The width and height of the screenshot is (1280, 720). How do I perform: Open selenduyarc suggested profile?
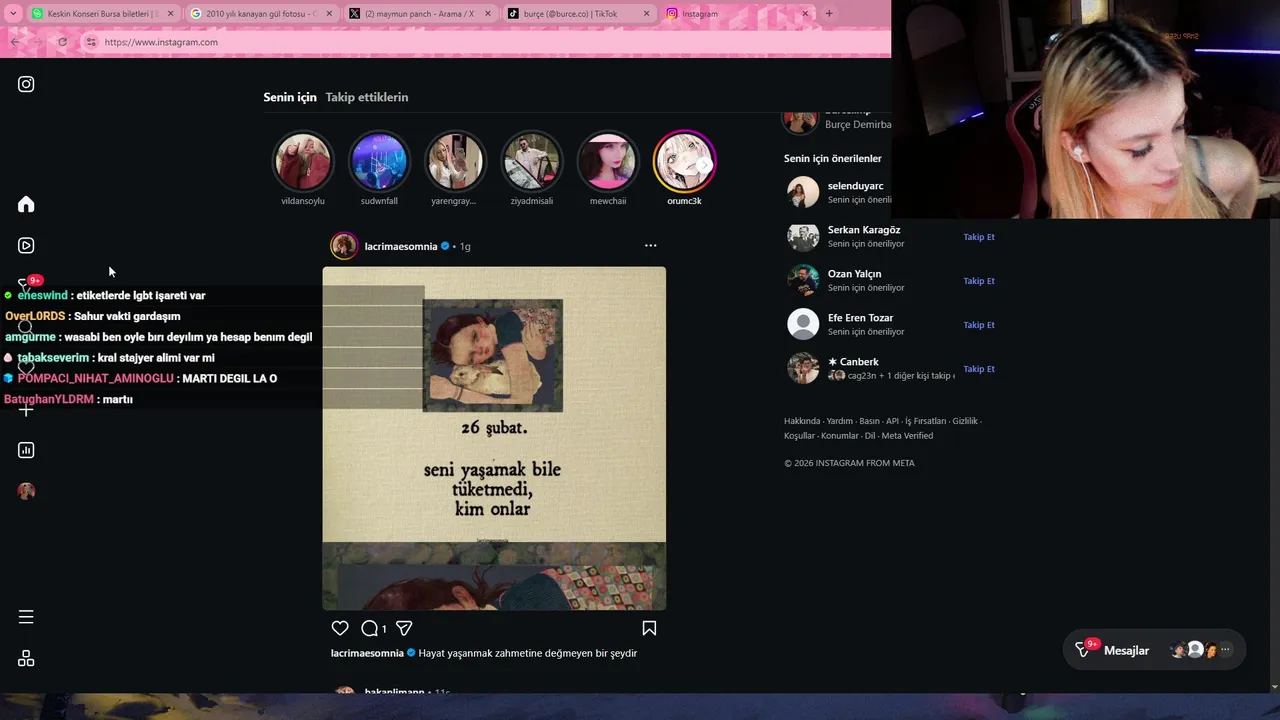click(x=855, y=186)
